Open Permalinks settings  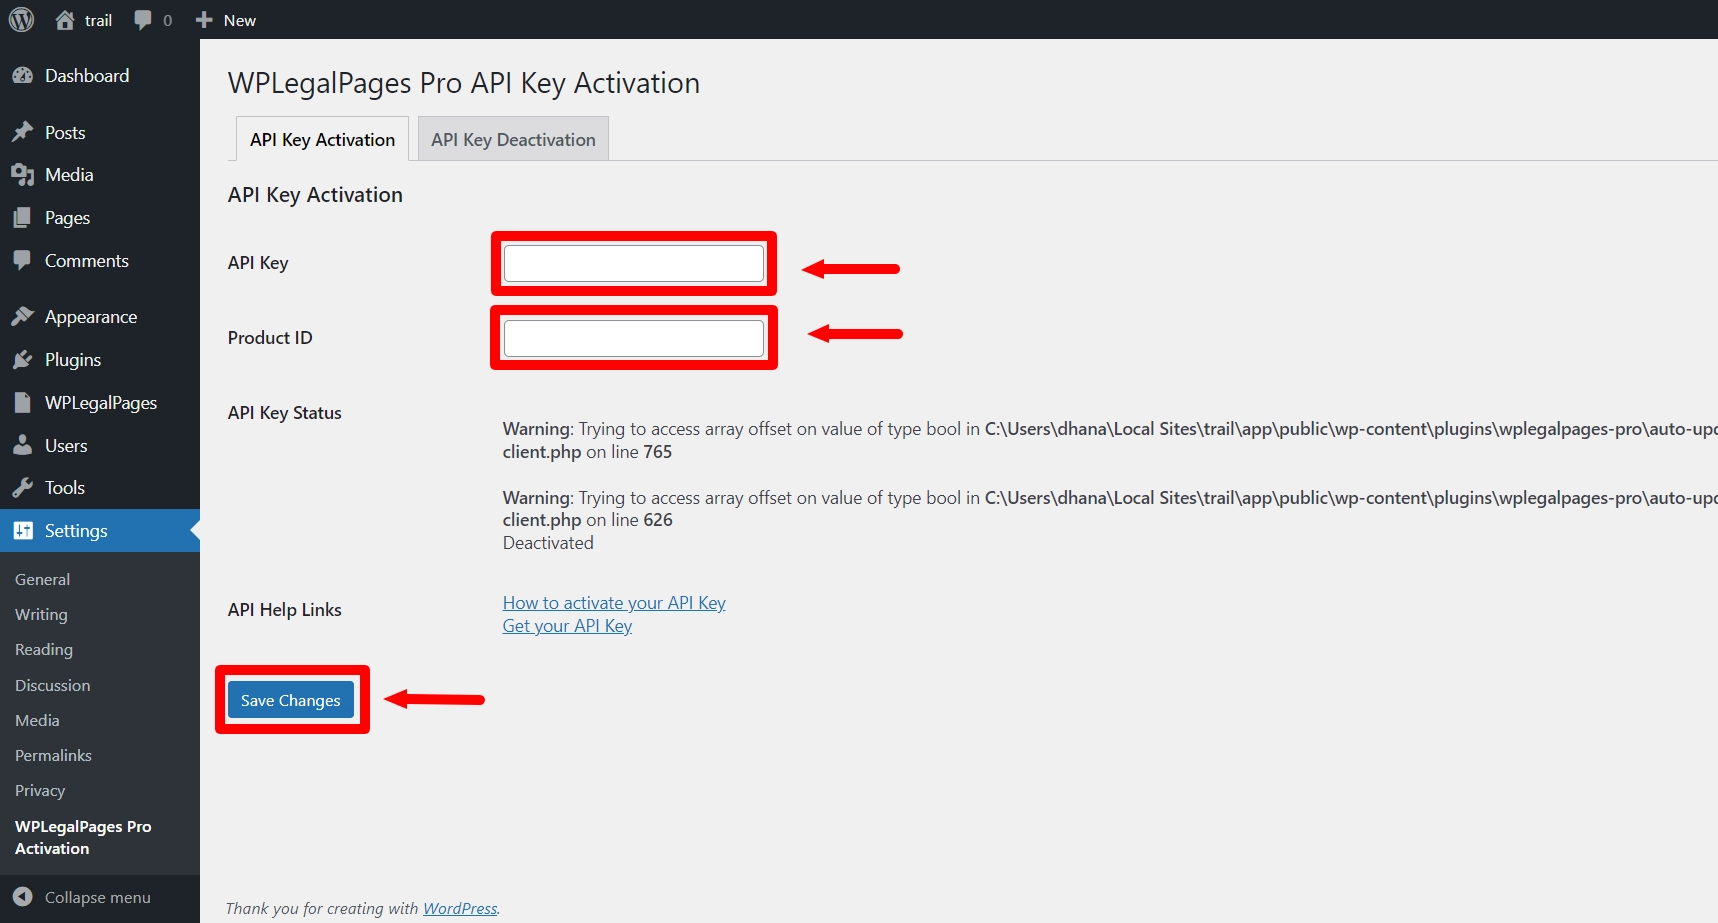point(53,755)
